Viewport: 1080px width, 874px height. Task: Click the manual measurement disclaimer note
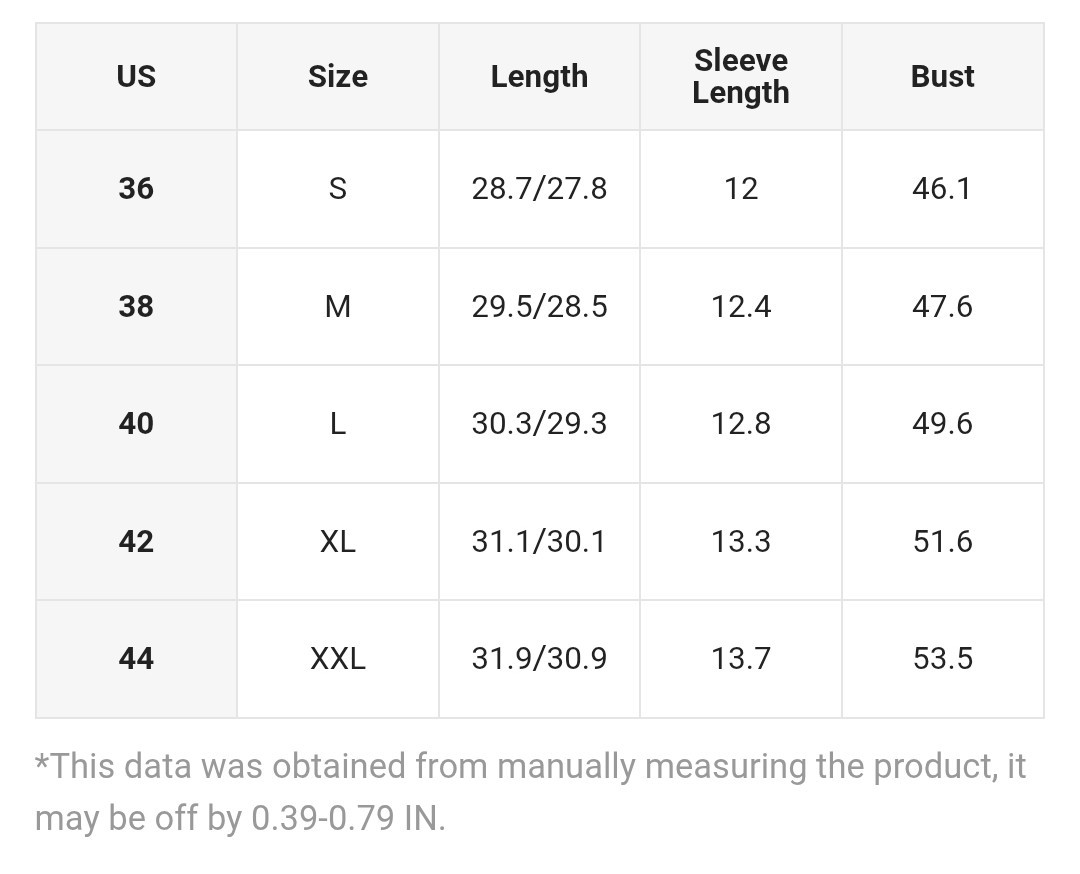pos(530,792)
